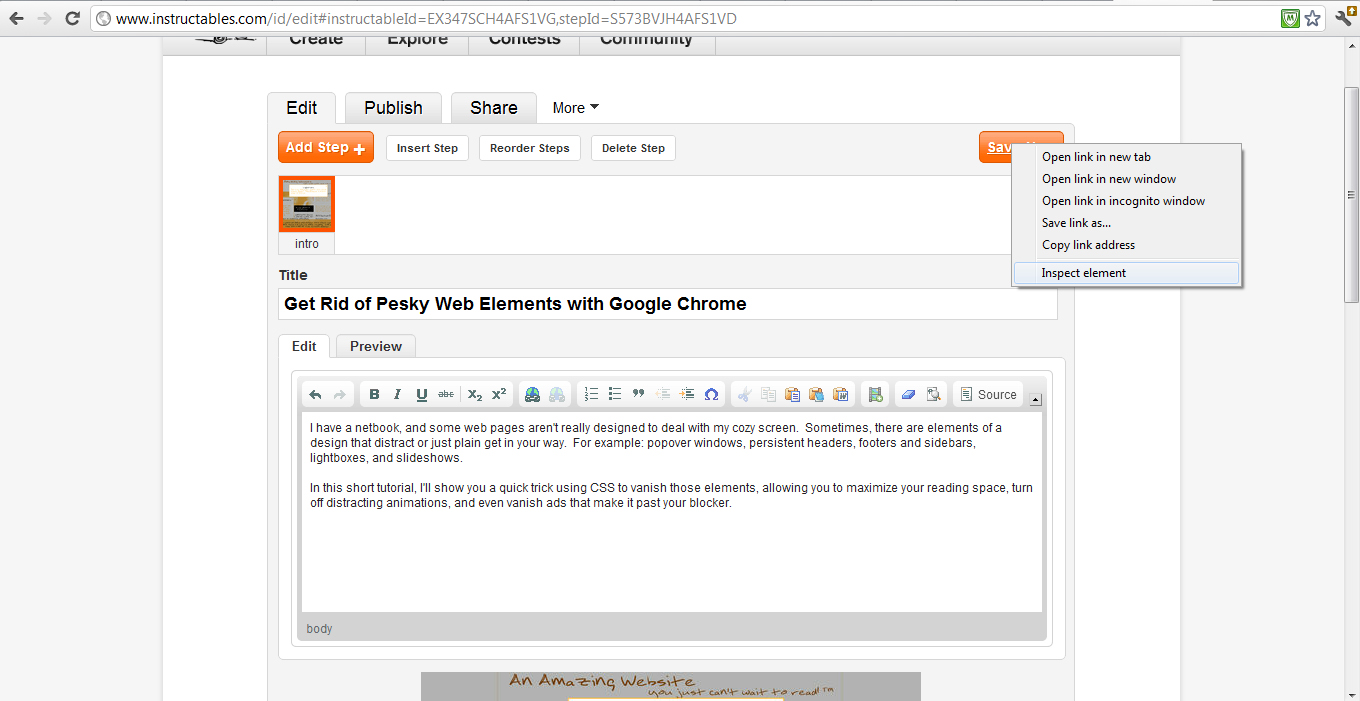
Task: Click the browser Forward button
Action: (44, 18)
